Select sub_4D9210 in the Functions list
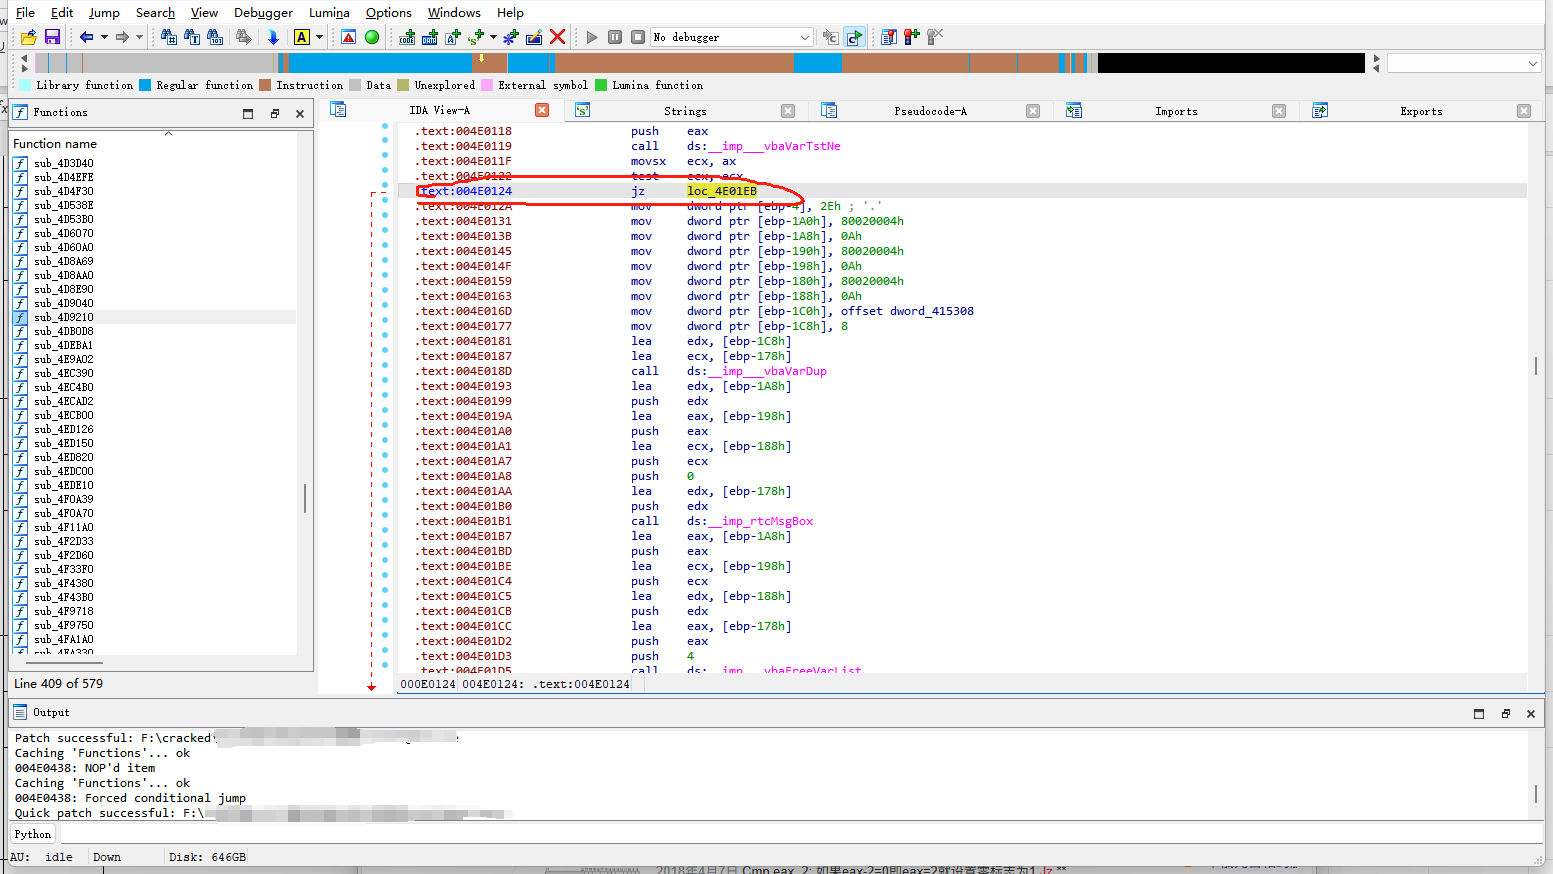1553x874 pixels. point(64,317)
